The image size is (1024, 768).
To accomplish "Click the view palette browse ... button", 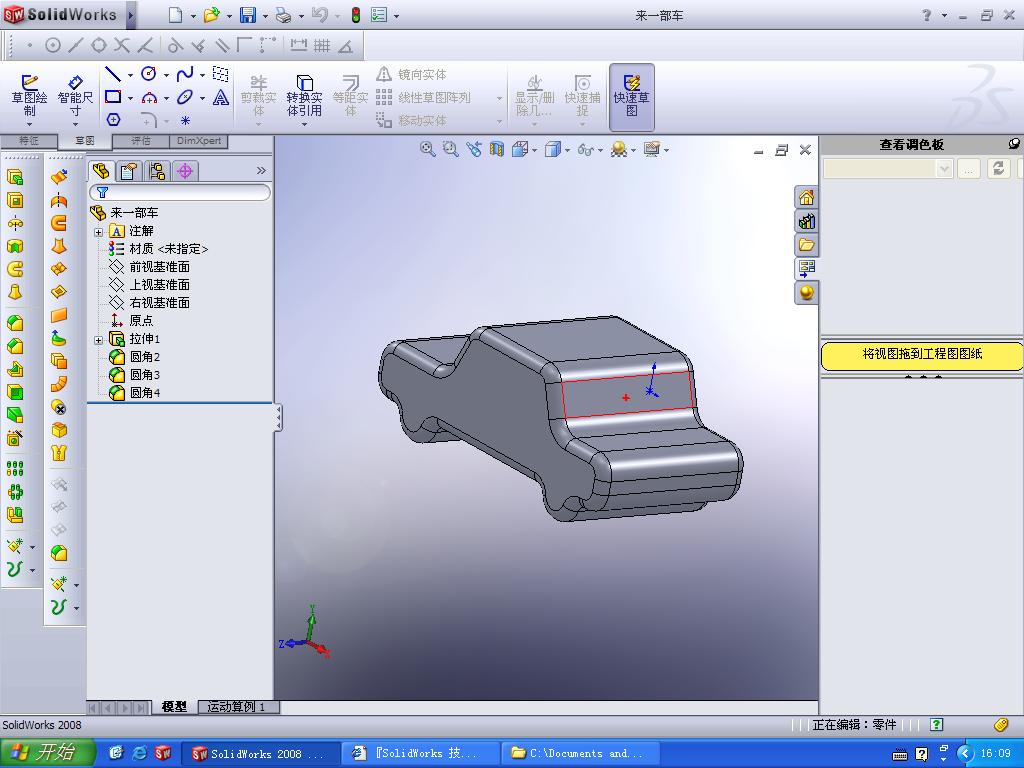I will tap(969, 168).
